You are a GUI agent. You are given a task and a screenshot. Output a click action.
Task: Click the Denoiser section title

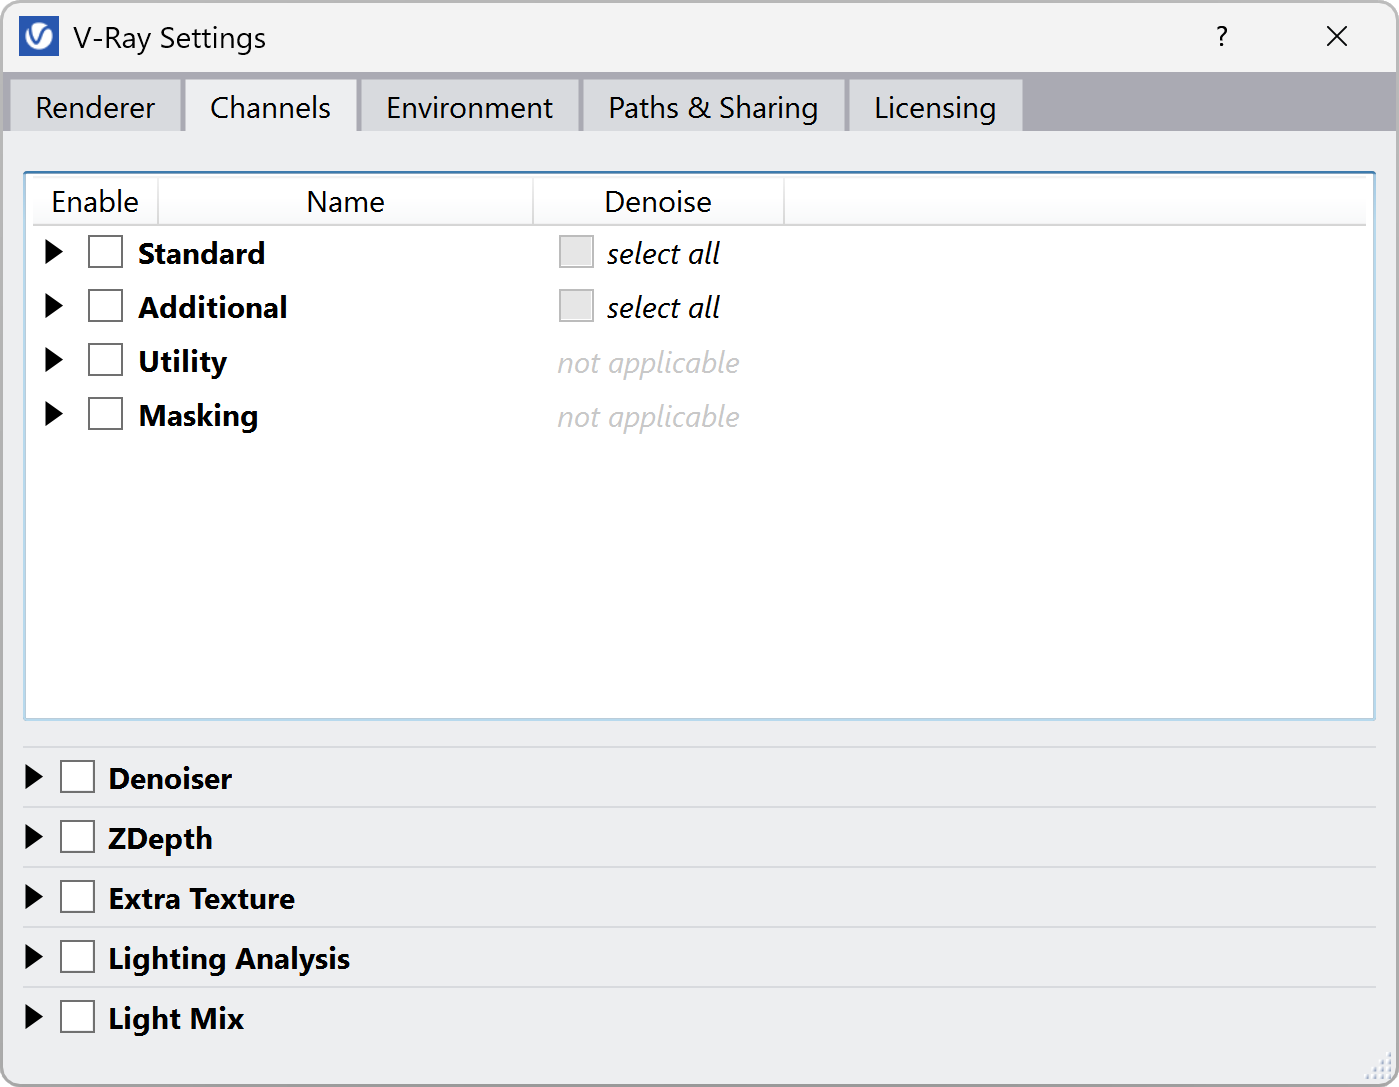click(170, 778)
